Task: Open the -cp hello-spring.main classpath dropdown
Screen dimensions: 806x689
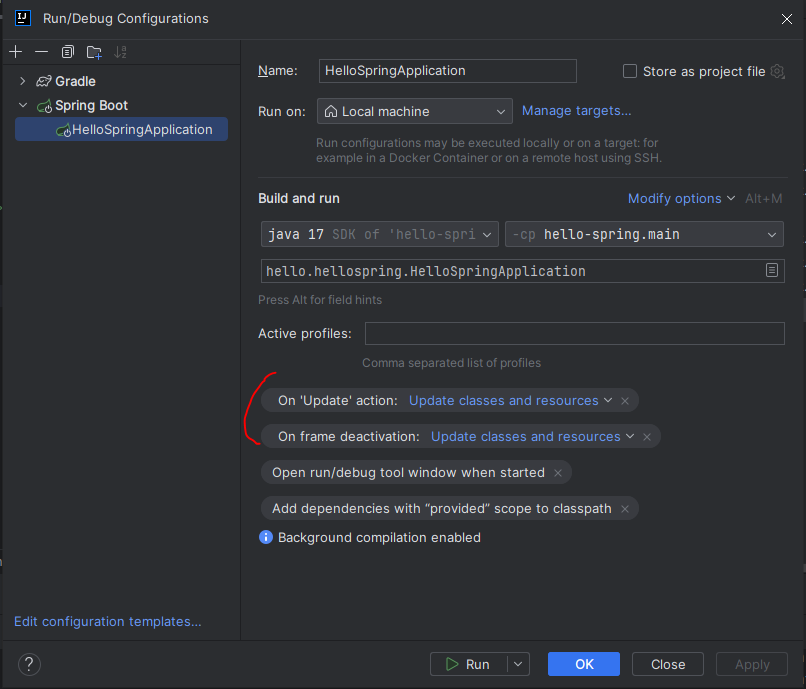Action: pyautogui.click(x=644, y=234)
